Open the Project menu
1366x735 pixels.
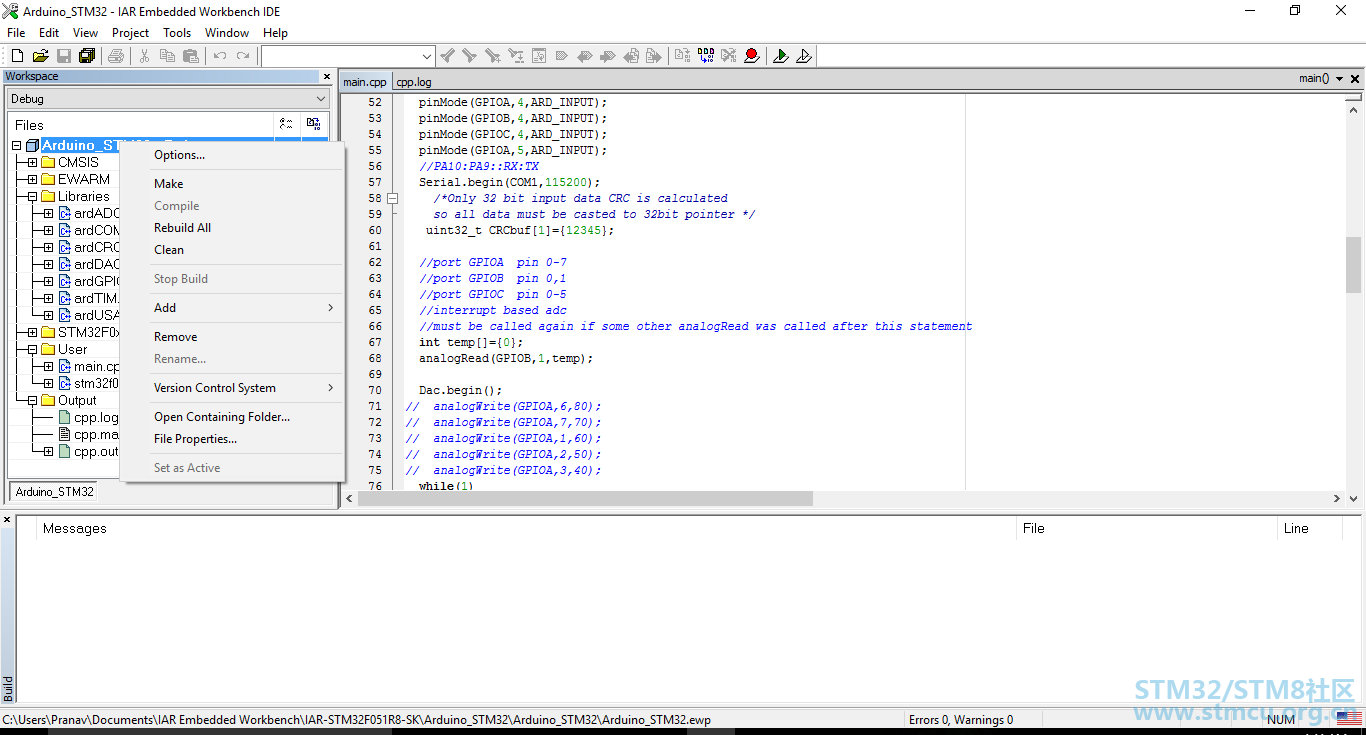[x=131, y=33]
